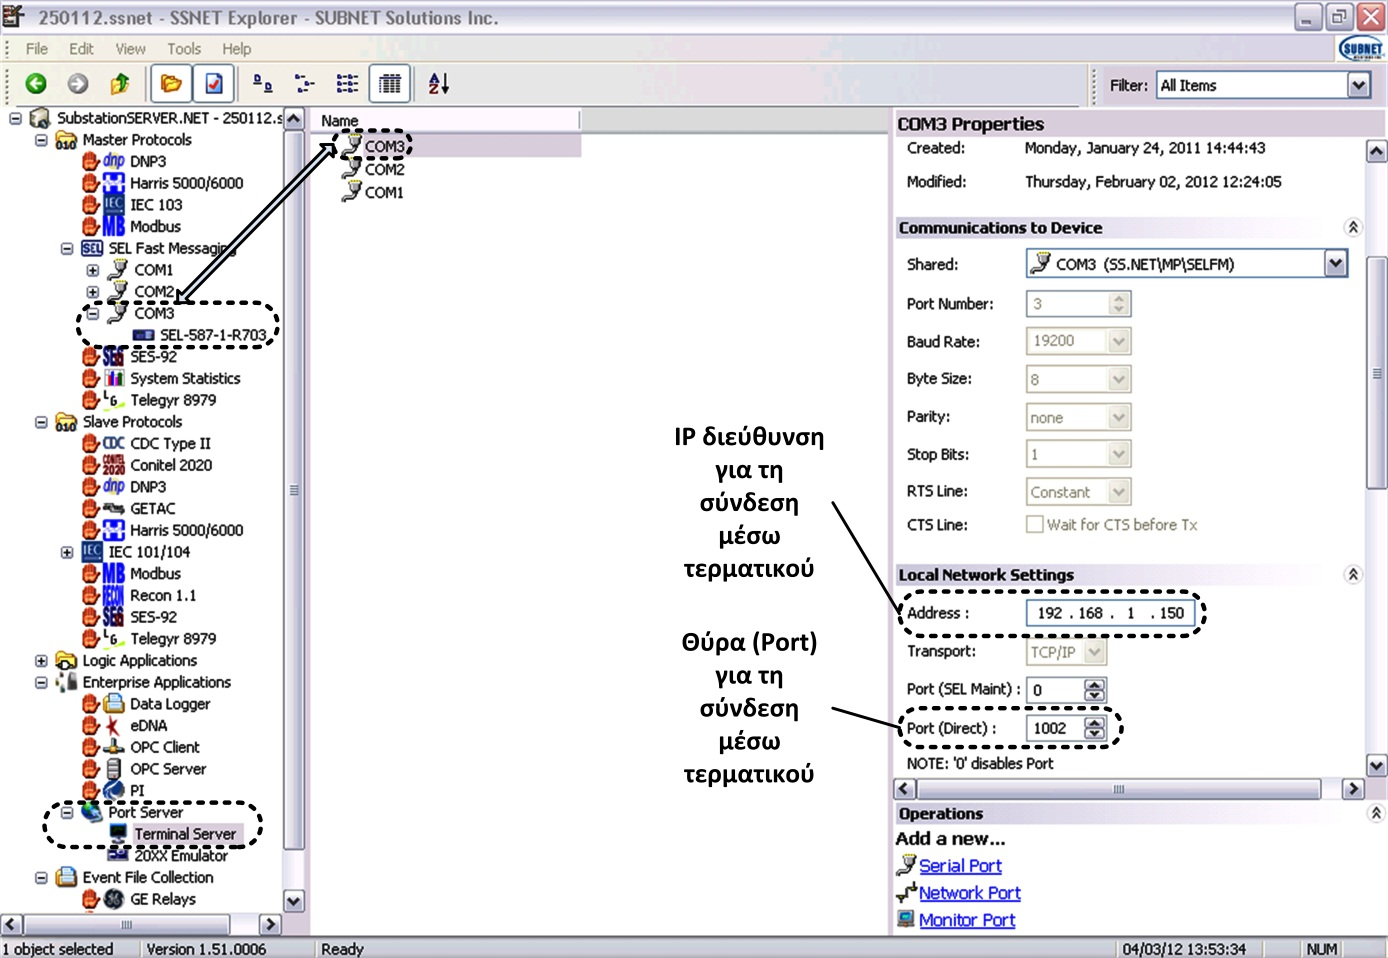This screenshot has width=1388, height=958.
Task: Click the A-Z sort toolbar icon
Action: (x=438, y=84)
